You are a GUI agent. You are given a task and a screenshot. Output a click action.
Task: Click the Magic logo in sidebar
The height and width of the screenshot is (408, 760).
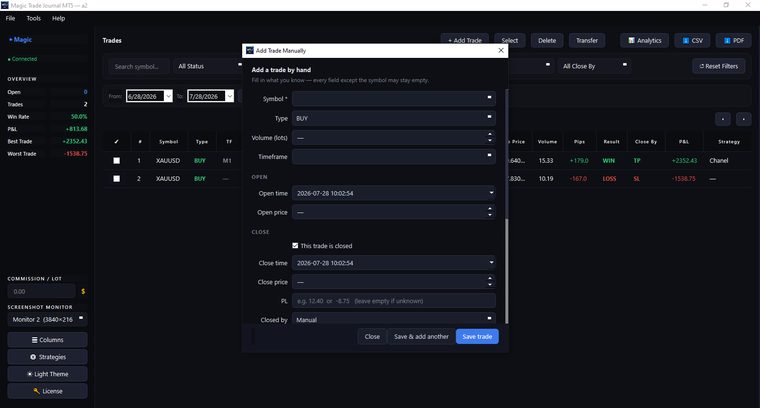20,40
